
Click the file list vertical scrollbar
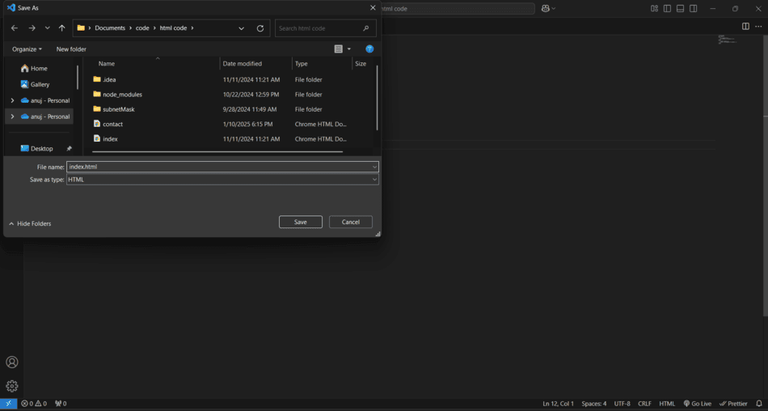pos(377,98)
